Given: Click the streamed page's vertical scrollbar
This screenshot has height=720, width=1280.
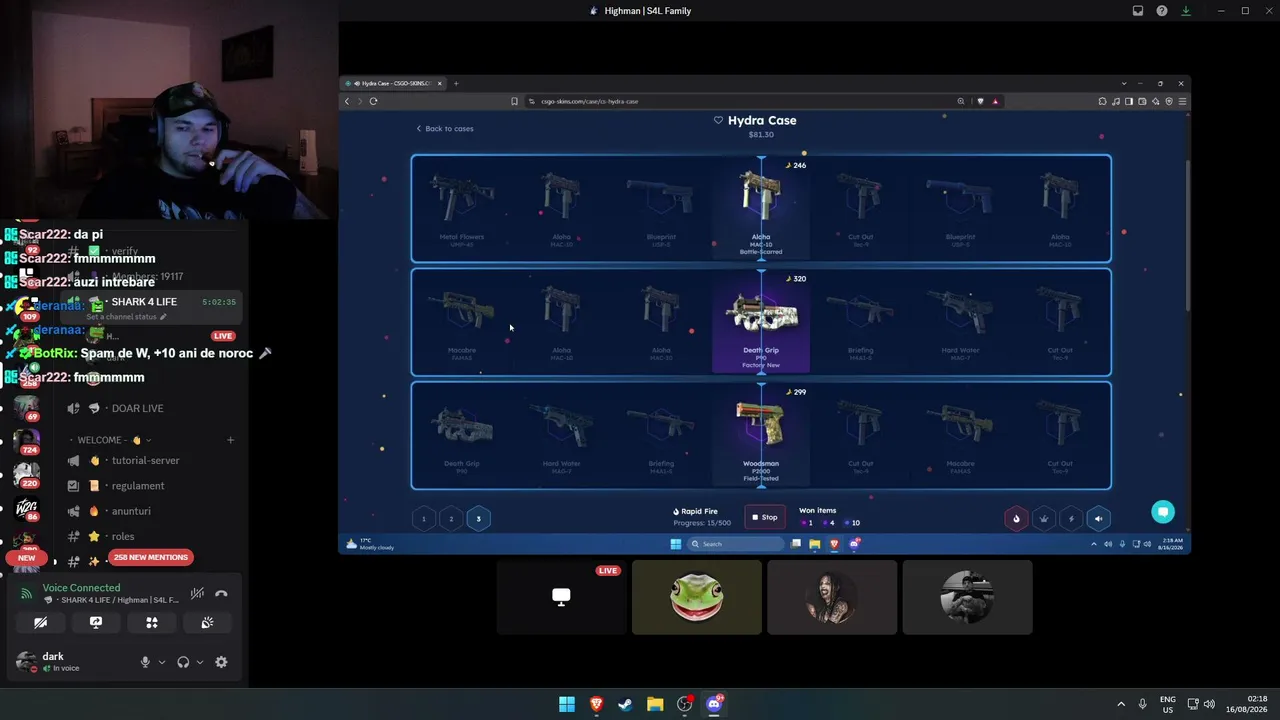Looking at the screenshot, I should pos(1187,235).
